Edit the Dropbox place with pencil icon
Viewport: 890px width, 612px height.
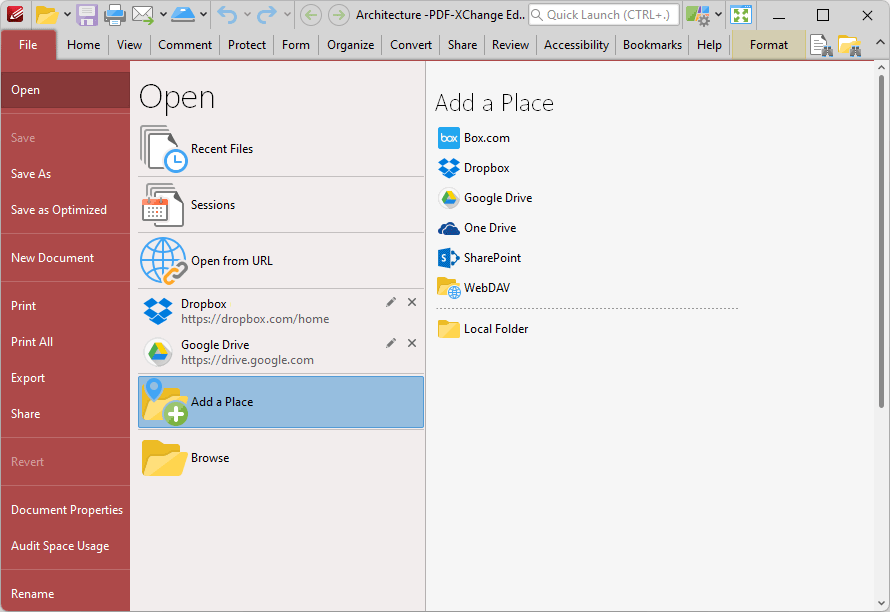(391, 302)
